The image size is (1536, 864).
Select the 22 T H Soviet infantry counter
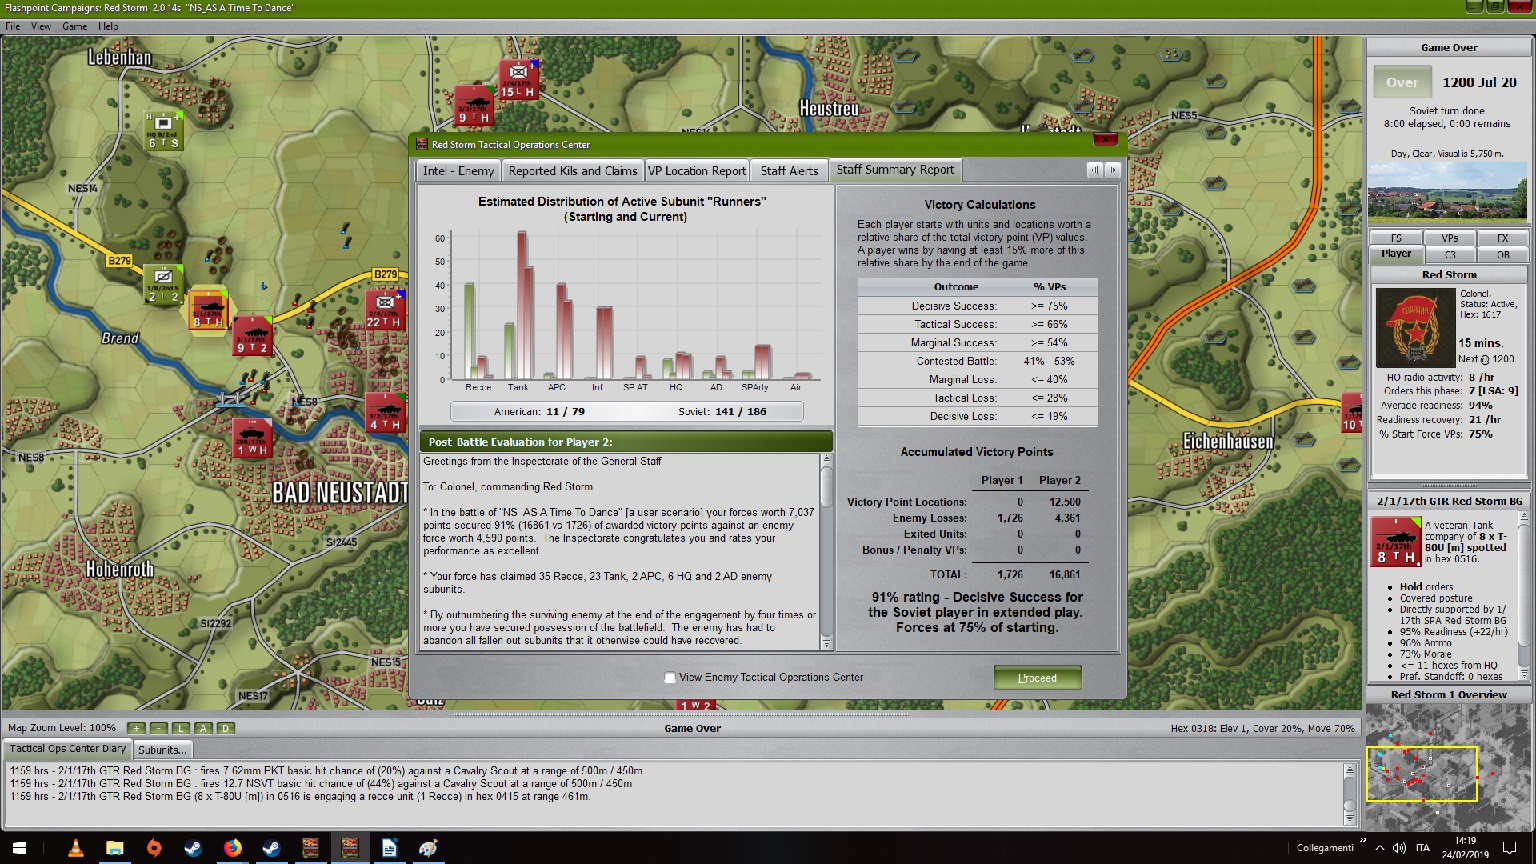click(x=385, y=310)
